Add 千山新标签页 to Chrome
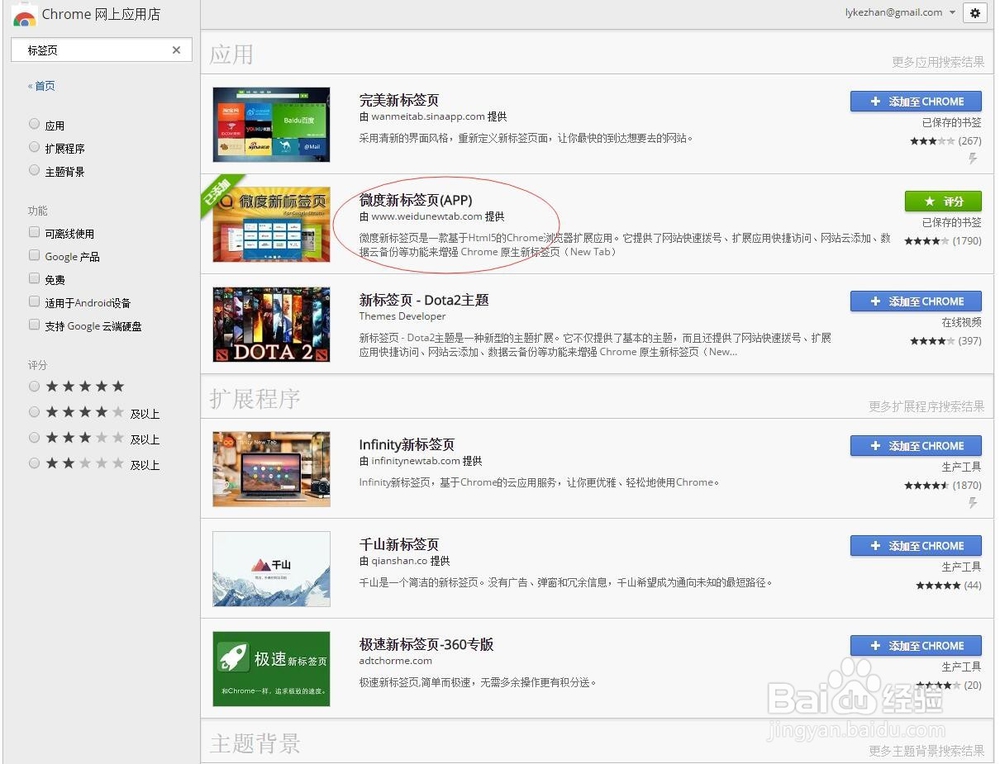This screenshot has height=764, width=1000. (x=915, y=546)
